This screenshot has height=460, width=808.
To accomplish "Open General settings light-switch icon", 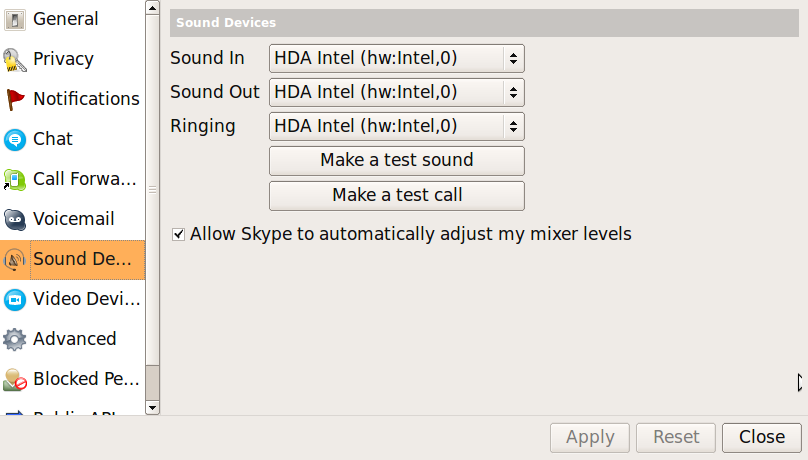I will [x=14, y=20].
